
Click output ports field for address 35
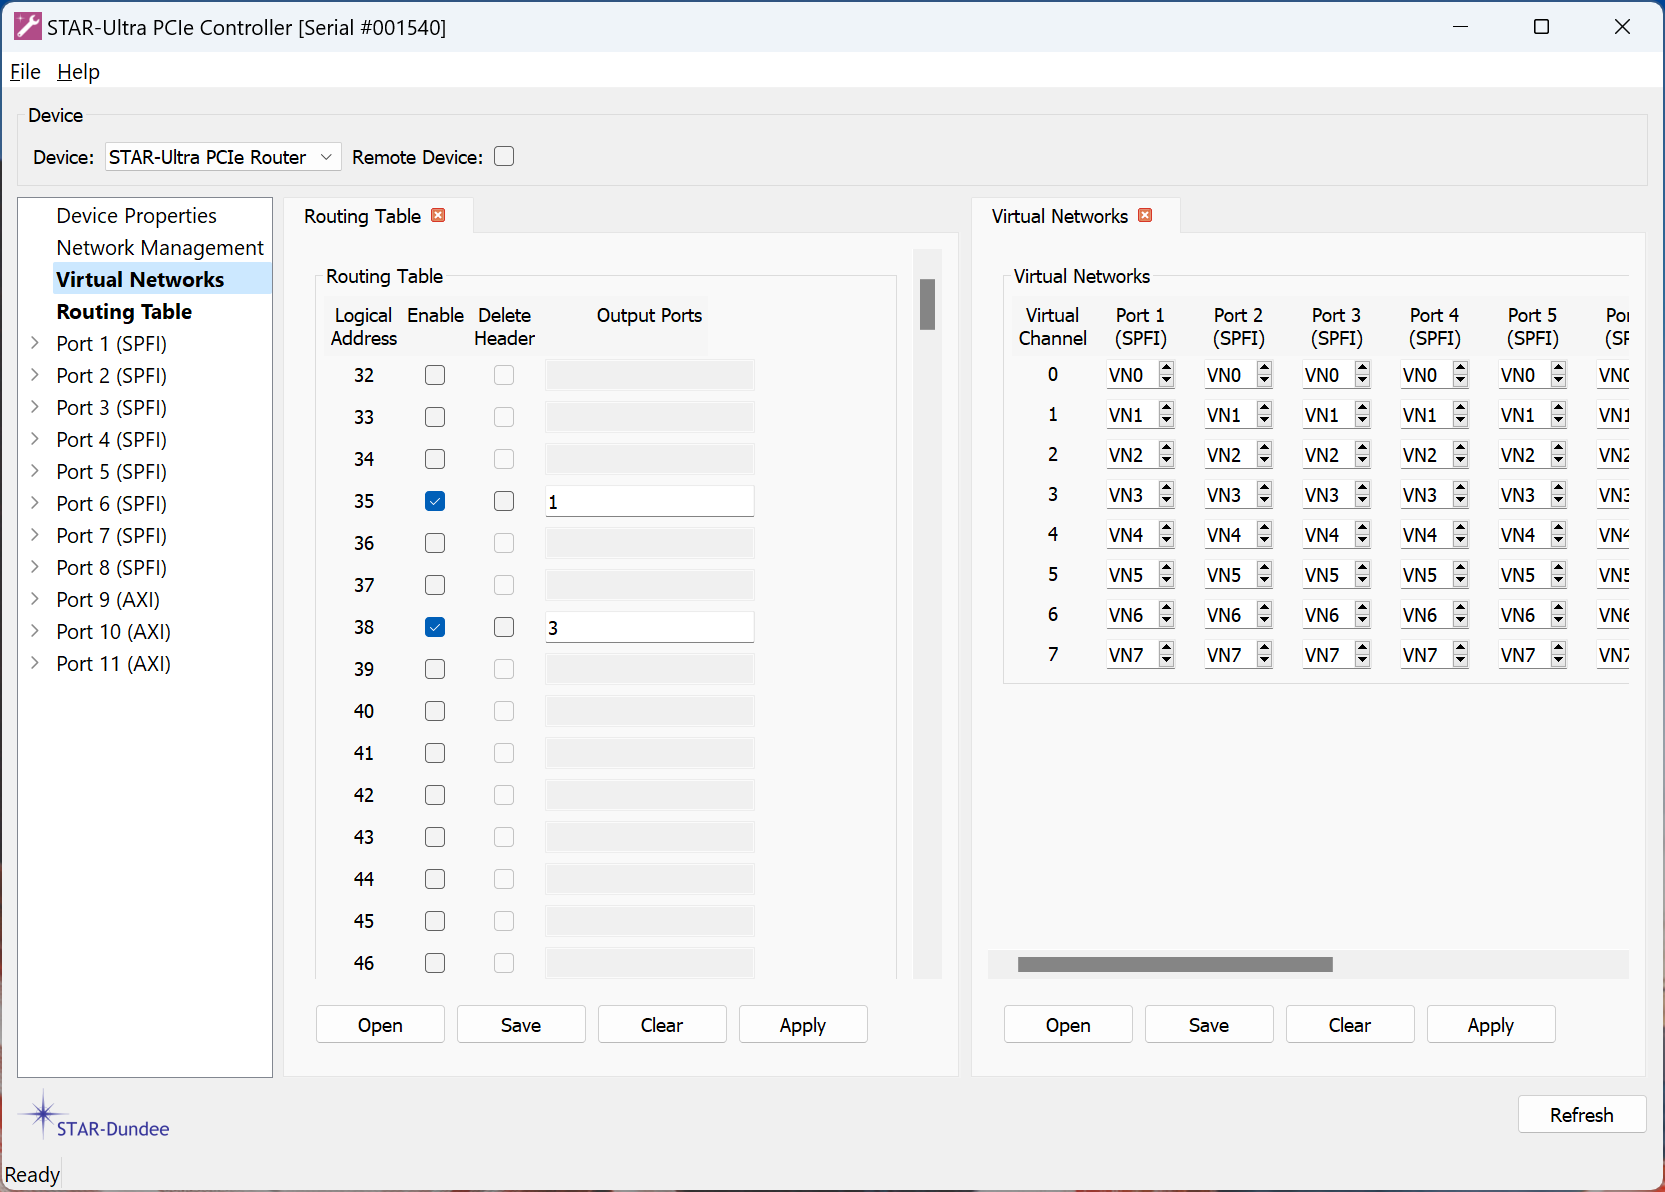tap(650, 501)
